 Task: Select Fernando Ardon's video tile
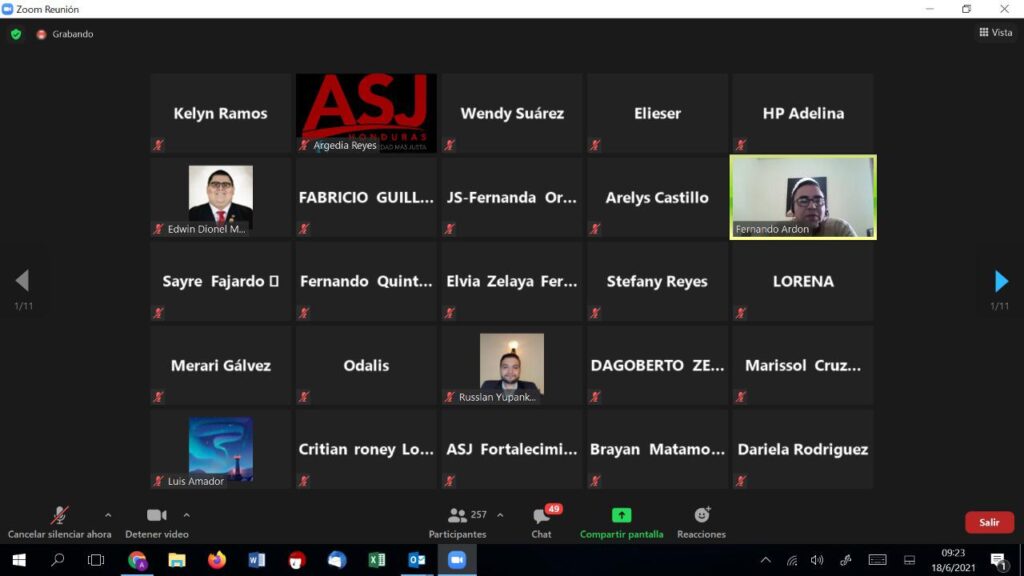point(803,197)
